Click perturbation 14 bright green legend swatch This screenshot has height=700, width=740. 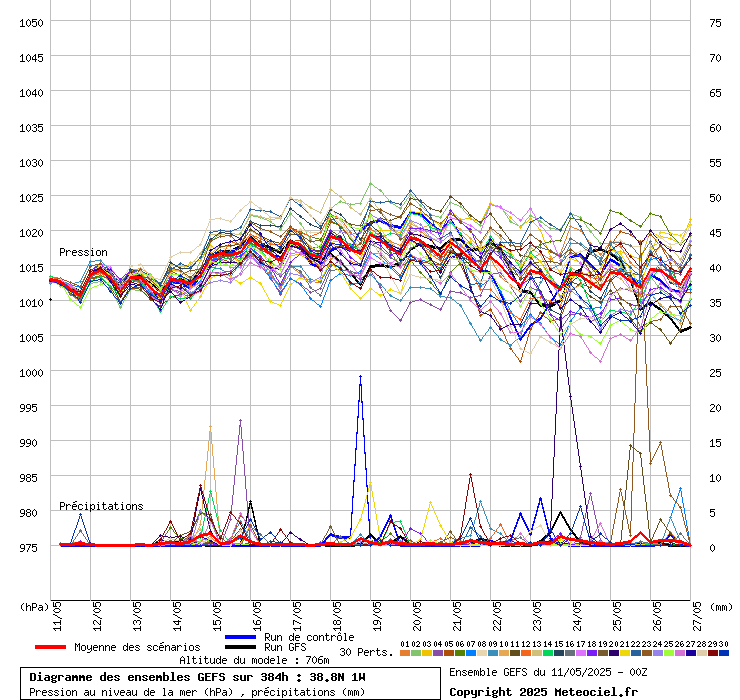point(547,653)
